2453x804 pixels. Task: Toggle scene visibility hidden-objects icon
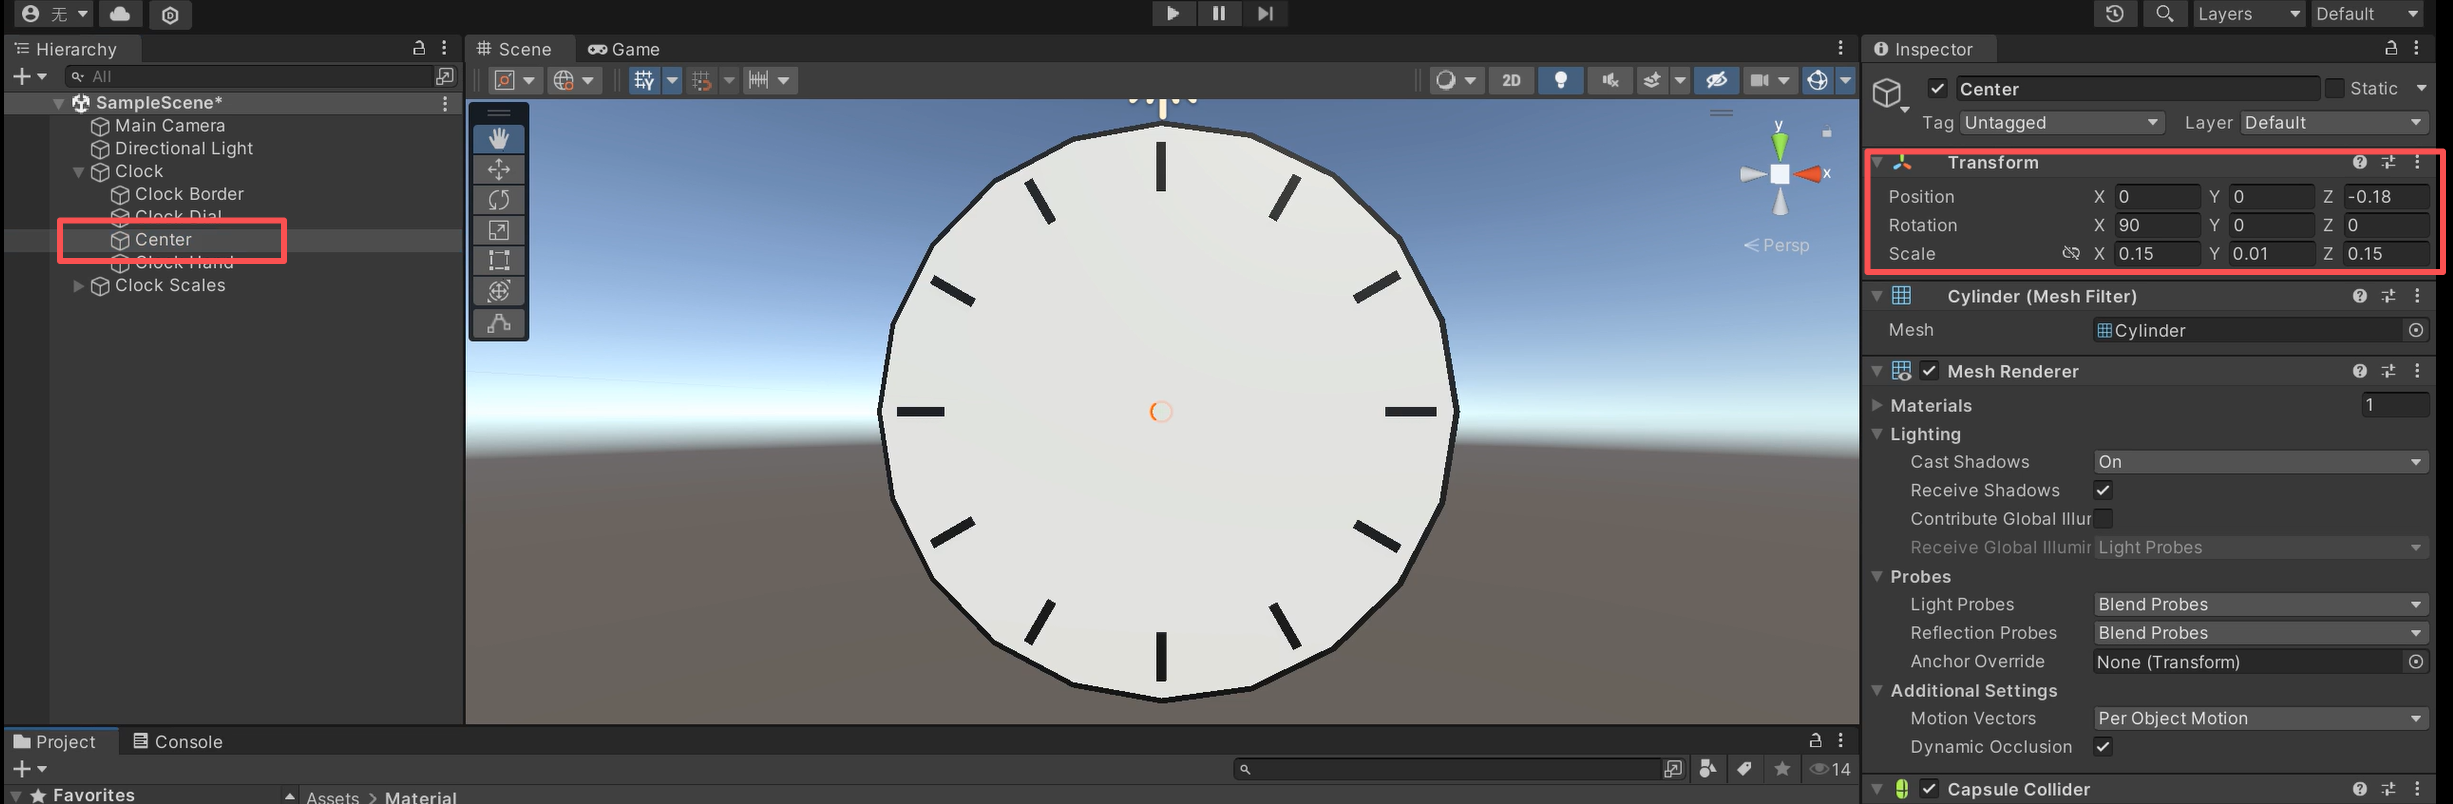point(1716,80)
